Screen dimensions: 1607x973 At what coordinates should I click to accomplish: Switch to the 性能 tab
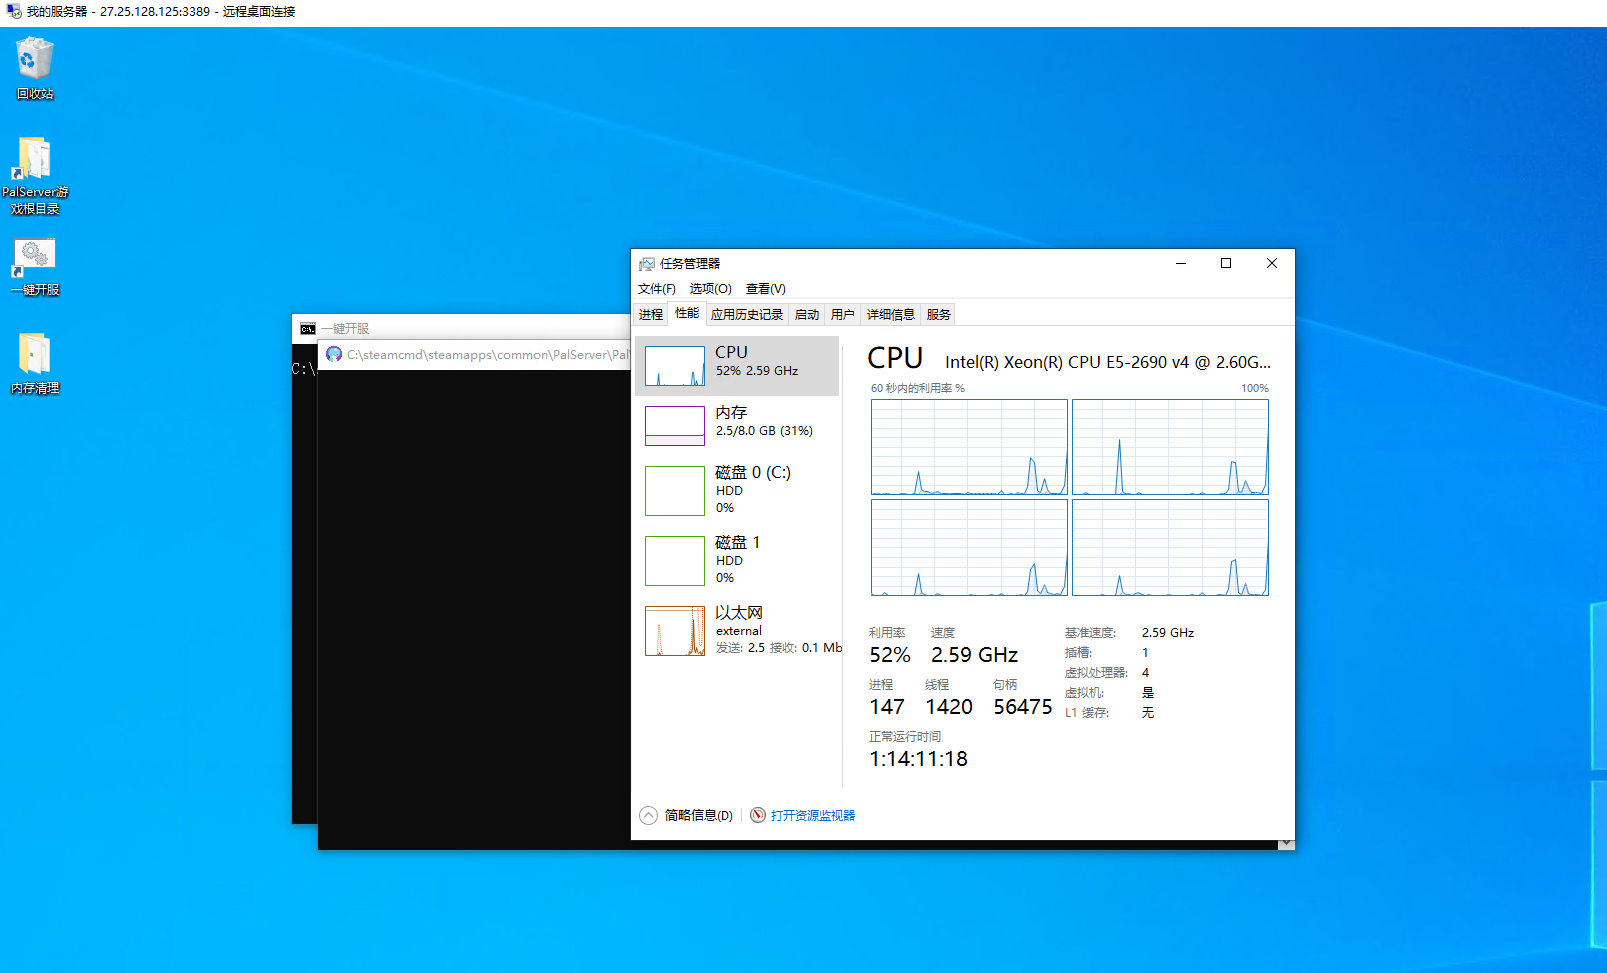687,314
